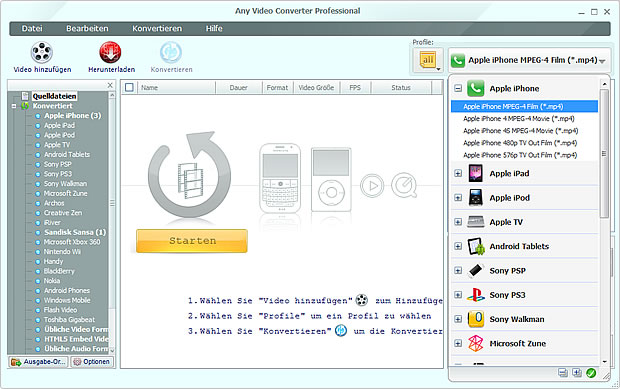Click the BlackBerry phone illustration
The width and height of the screenshot is (620, 389).
pos(280,178)
